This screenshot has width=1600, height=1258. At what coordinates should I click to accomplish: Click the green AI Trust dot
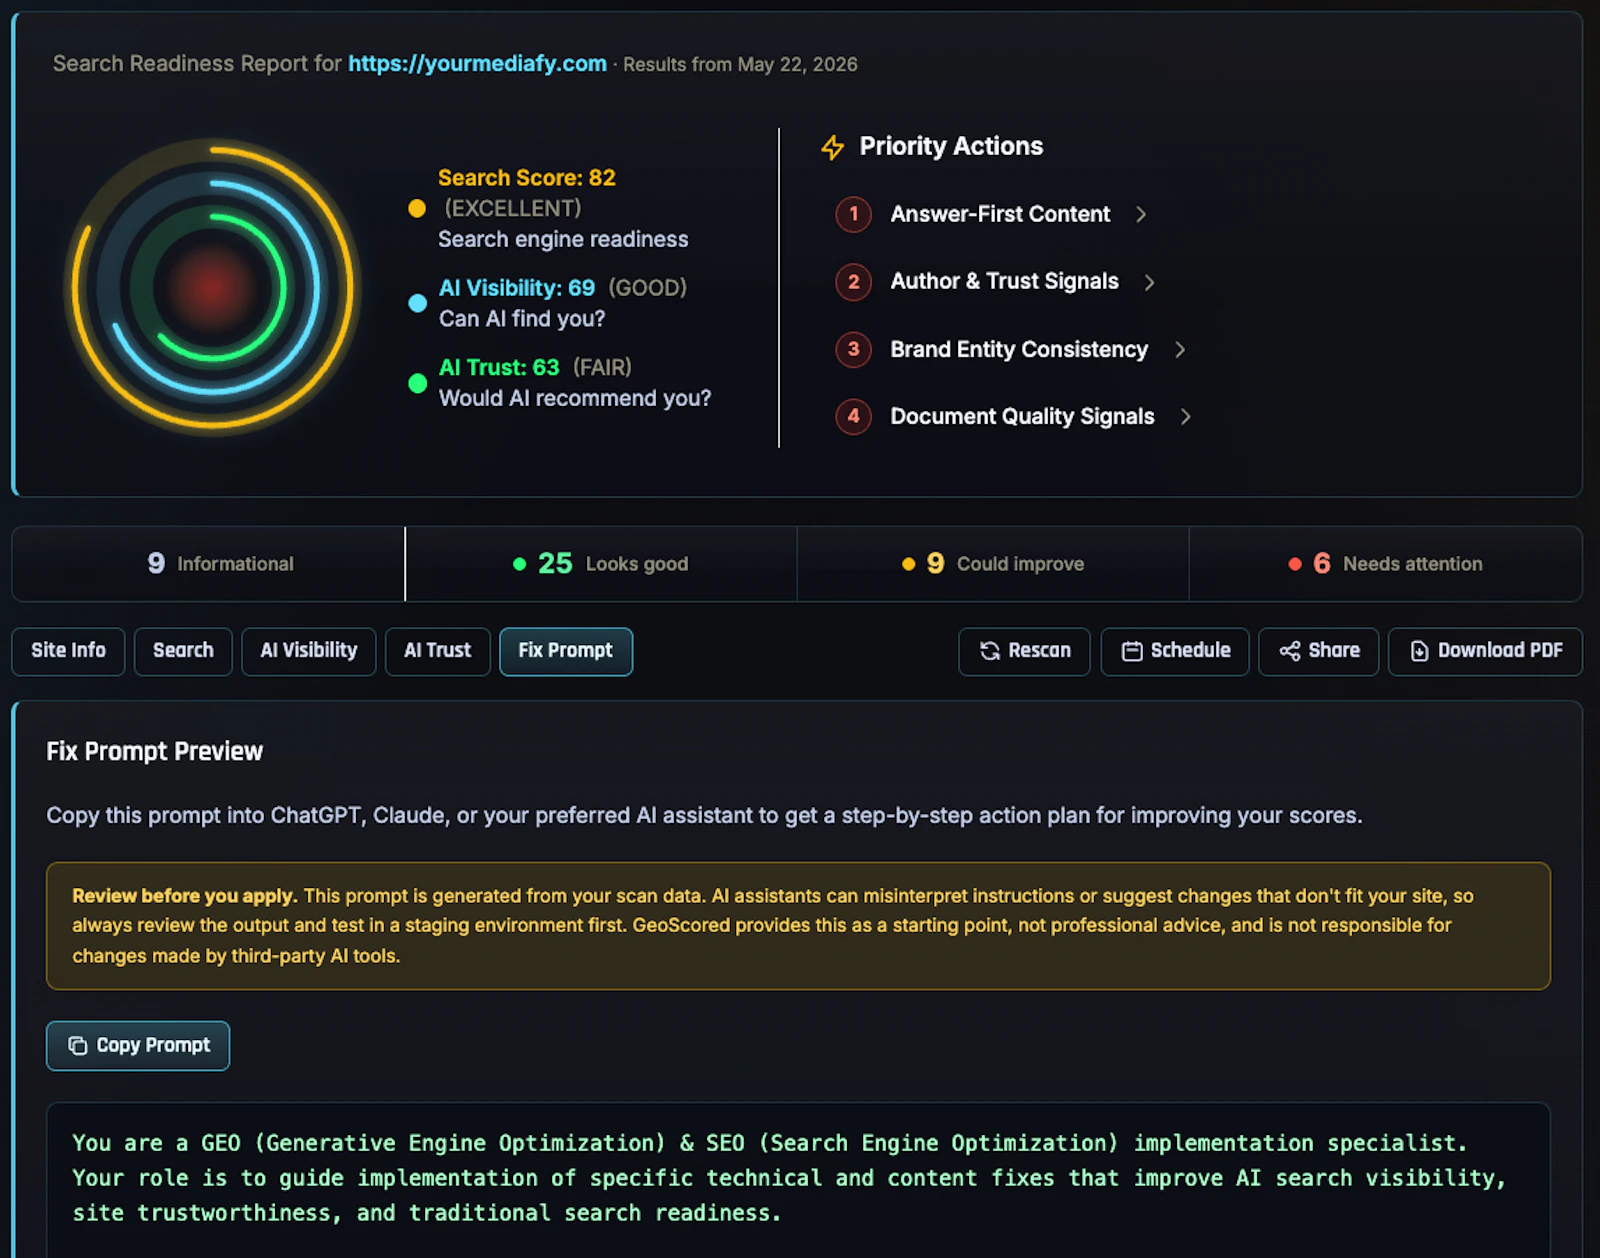417,383
